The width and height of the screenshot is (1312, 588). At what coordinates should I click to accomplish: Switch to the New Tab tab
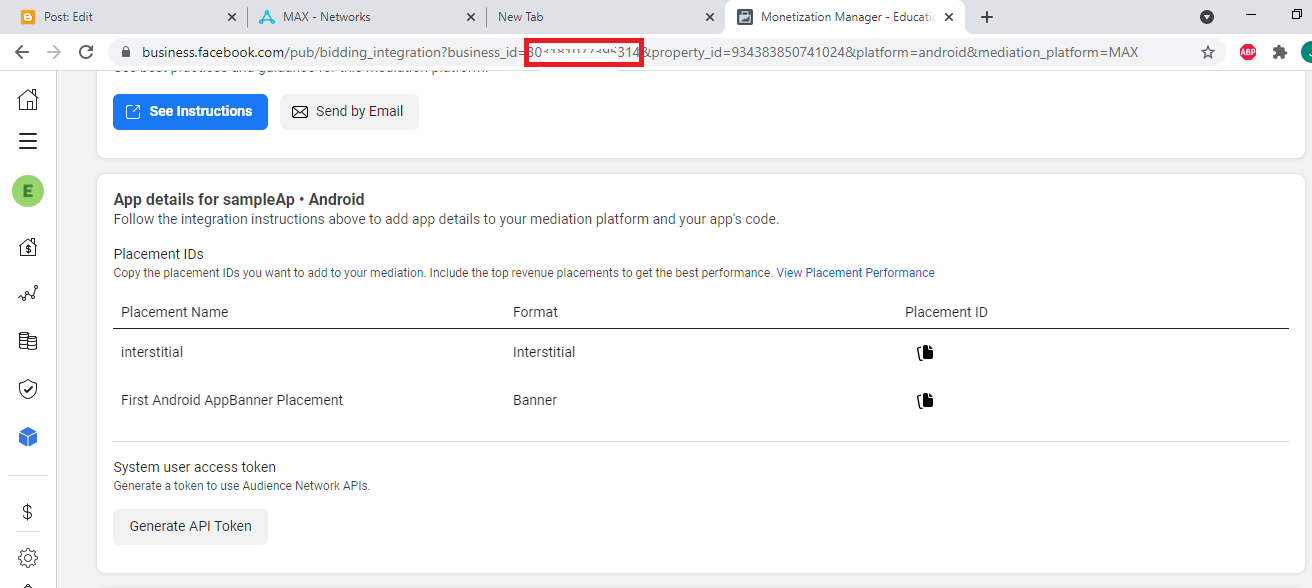tap(606, 17)
